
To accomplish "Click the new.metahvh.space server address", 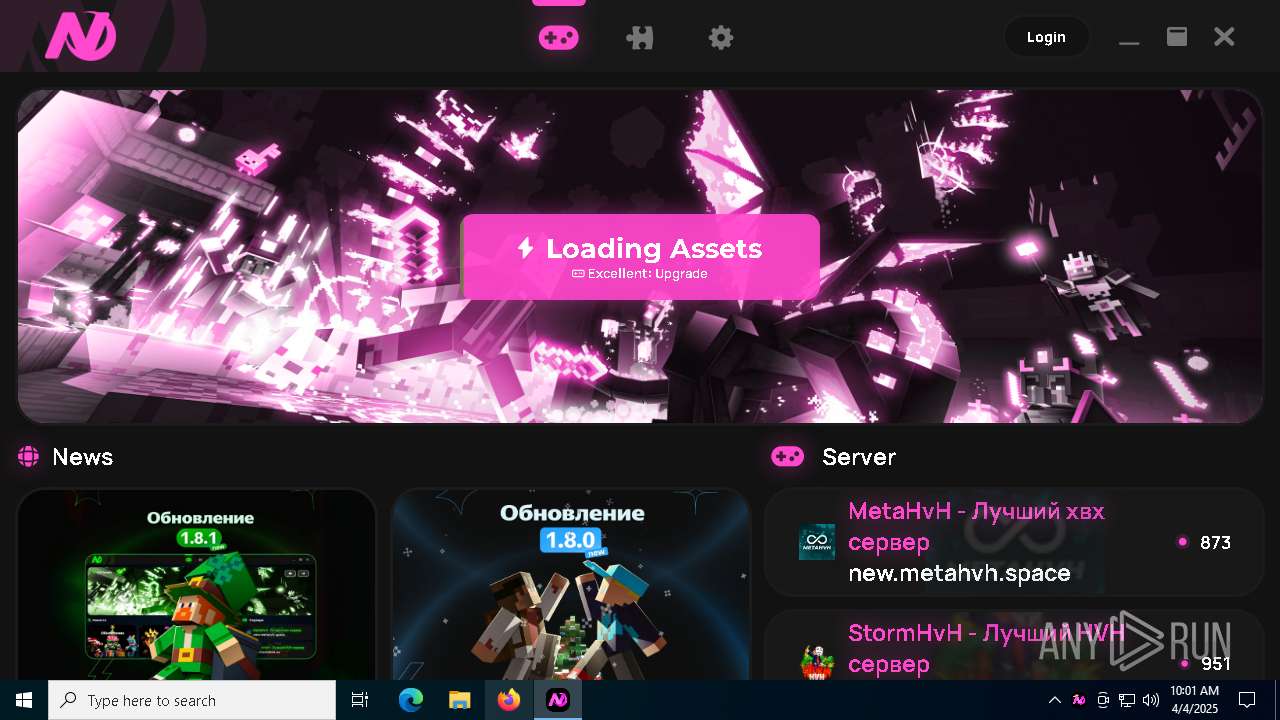I will [x=959, y=573].
